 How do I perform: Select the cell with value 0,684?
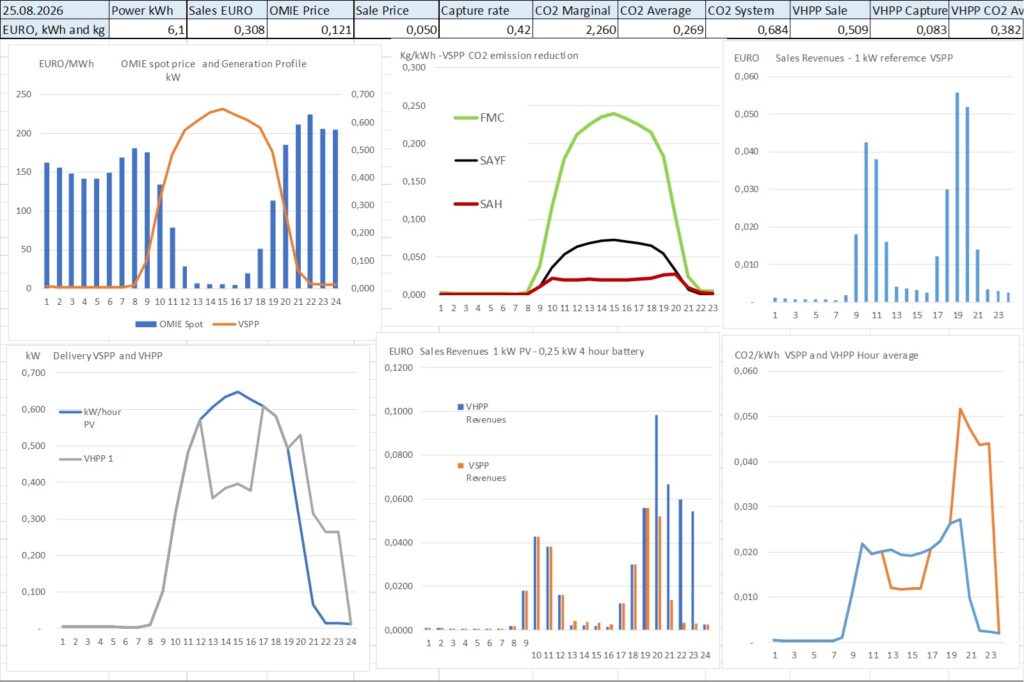point(748,29)
